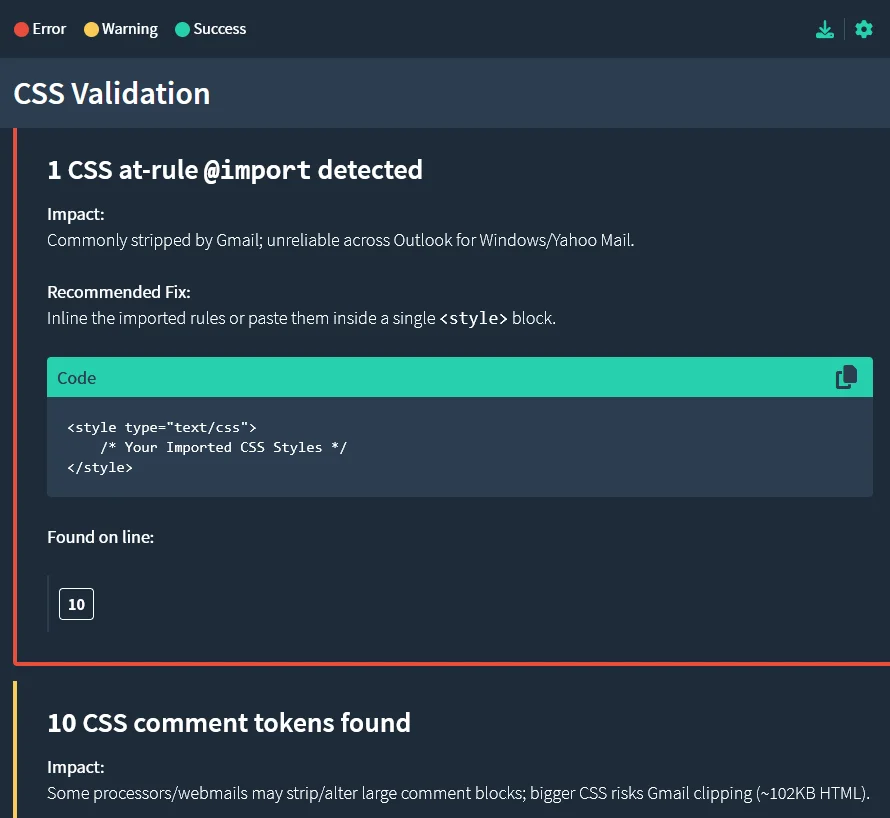Screen dimensions: 890x818
Task: Toggle the Error filter label
Action: [x=49, y=29]
